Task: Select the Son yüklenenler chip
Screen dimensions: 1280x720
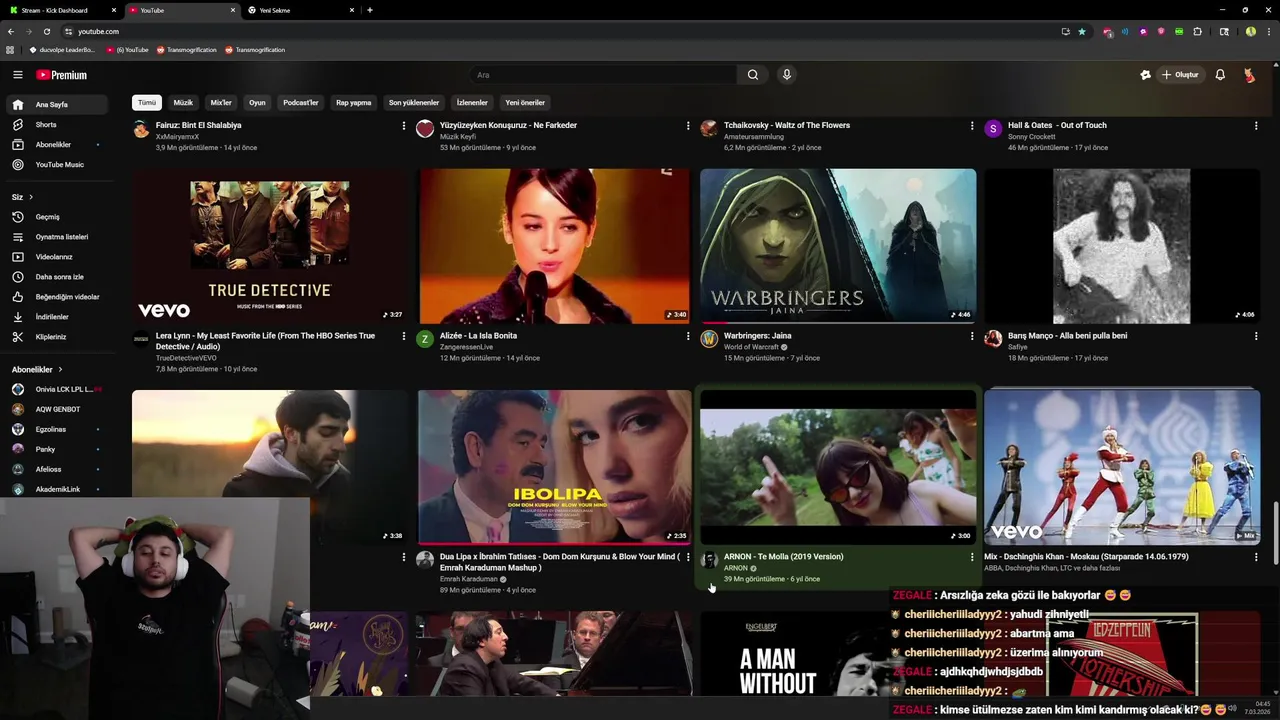Action: tap(414, 103)
